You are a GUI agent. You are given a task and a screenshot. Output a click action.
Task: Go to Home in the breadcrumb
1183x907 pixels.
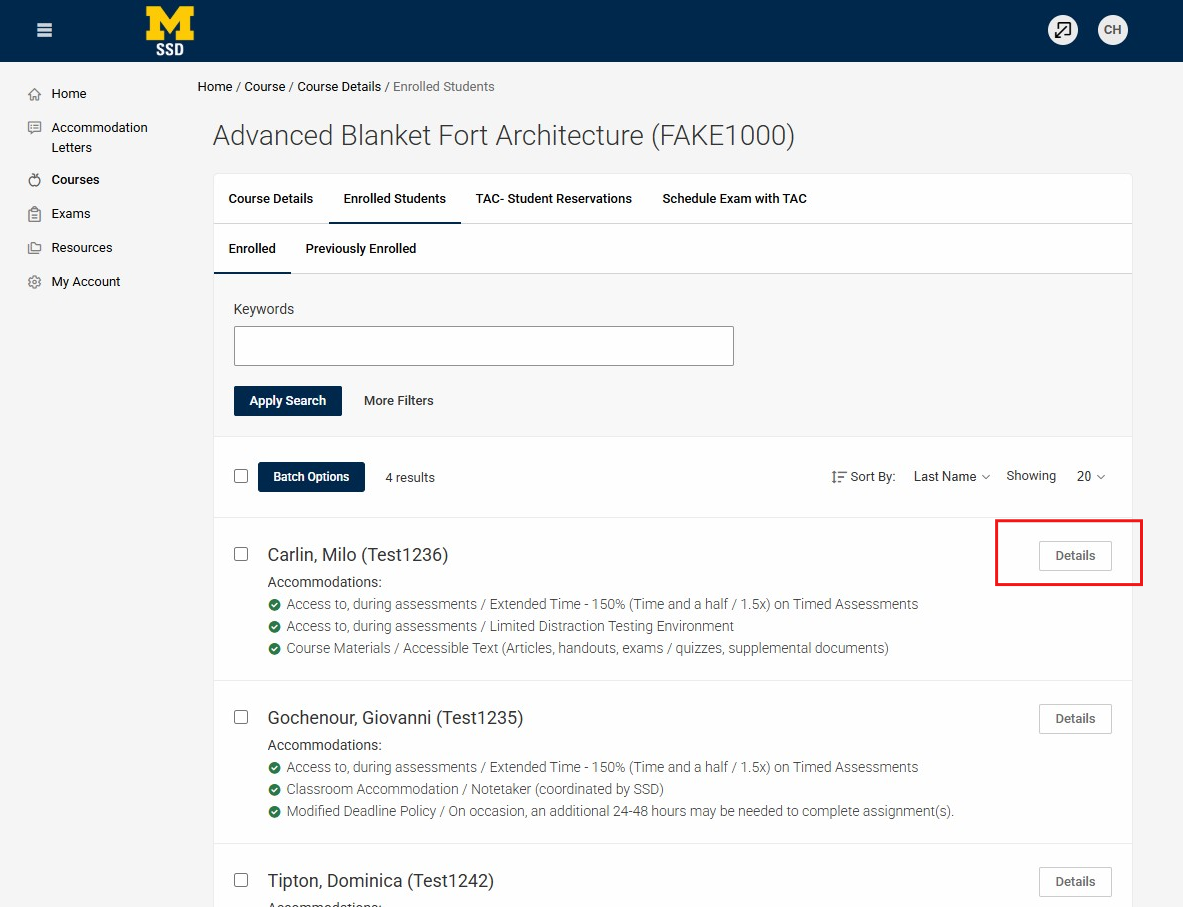pyautogui.click(x=215, y=87)
